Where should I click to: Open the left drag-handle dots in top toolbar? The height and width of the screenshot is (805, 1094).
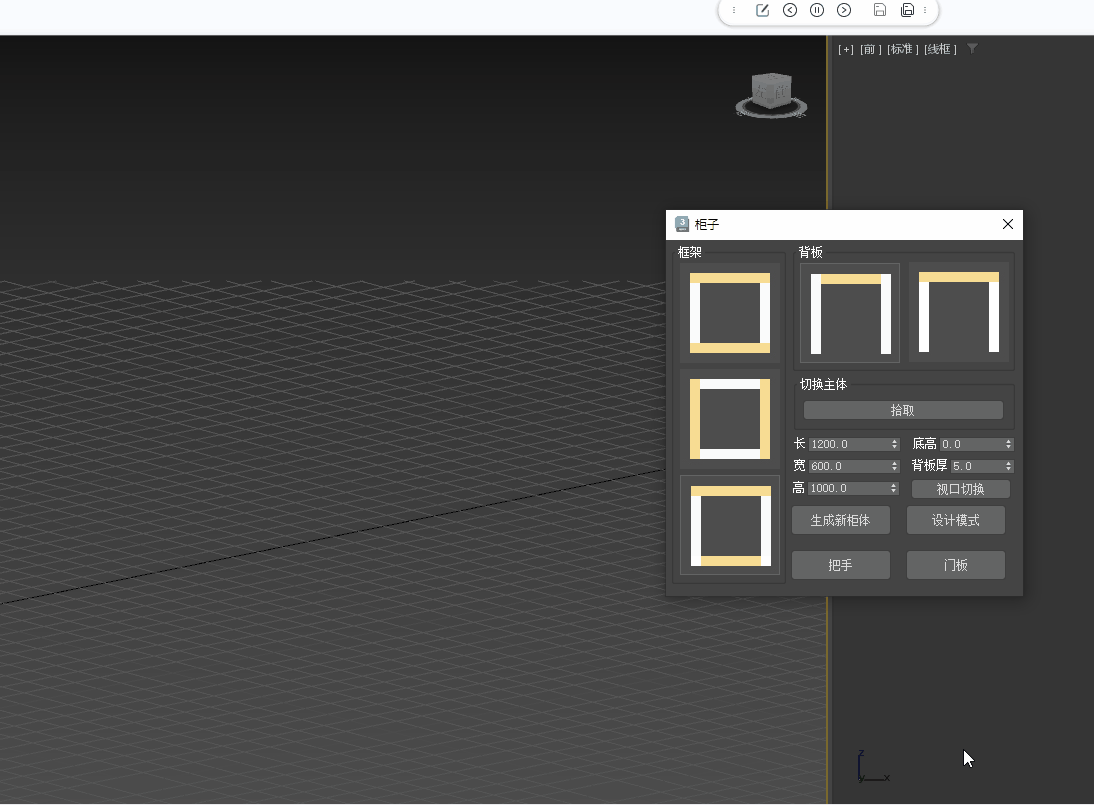(734, 10)
